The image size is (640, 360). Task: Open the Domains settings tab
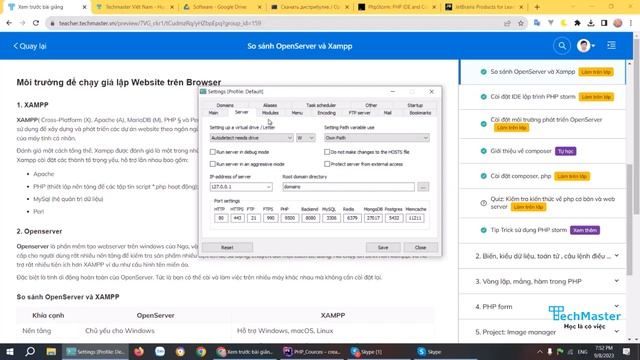225,105
